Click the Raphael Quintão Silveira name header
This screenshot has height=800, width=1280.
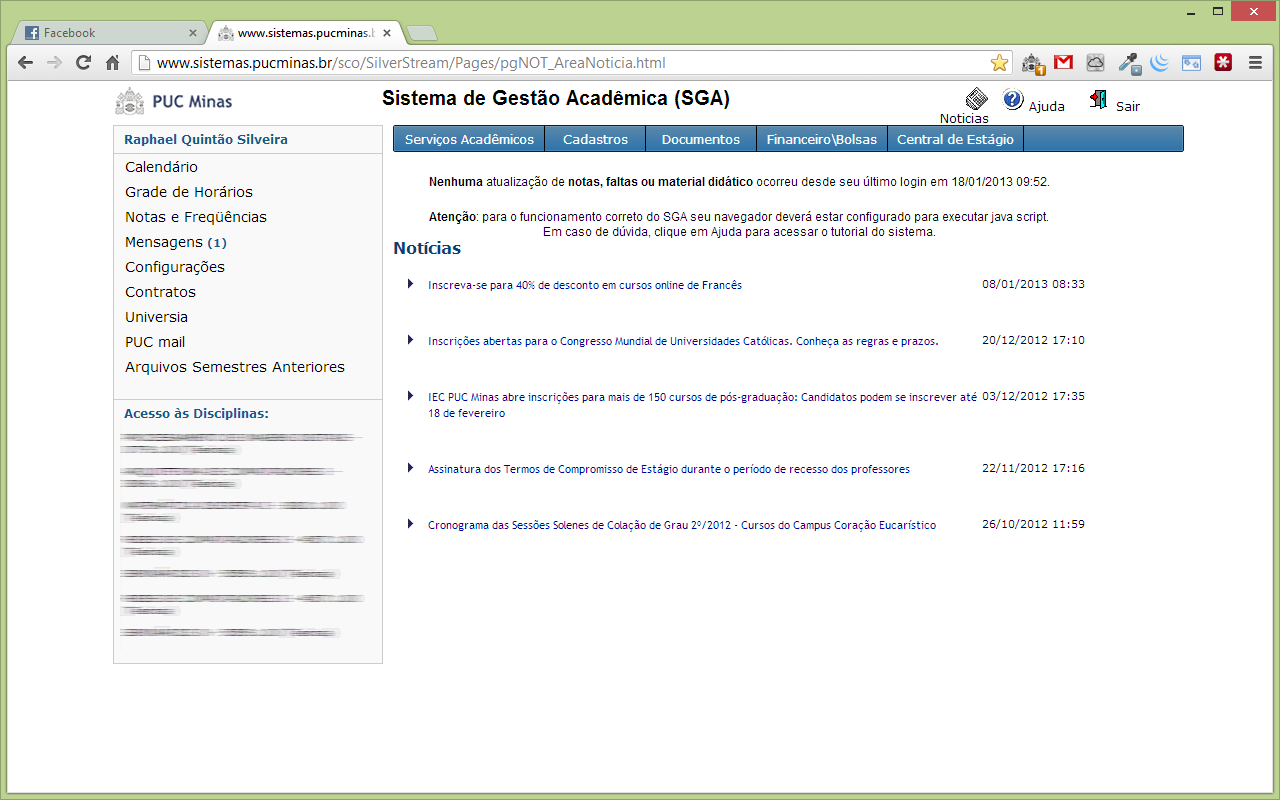click(x=206, y=140)
